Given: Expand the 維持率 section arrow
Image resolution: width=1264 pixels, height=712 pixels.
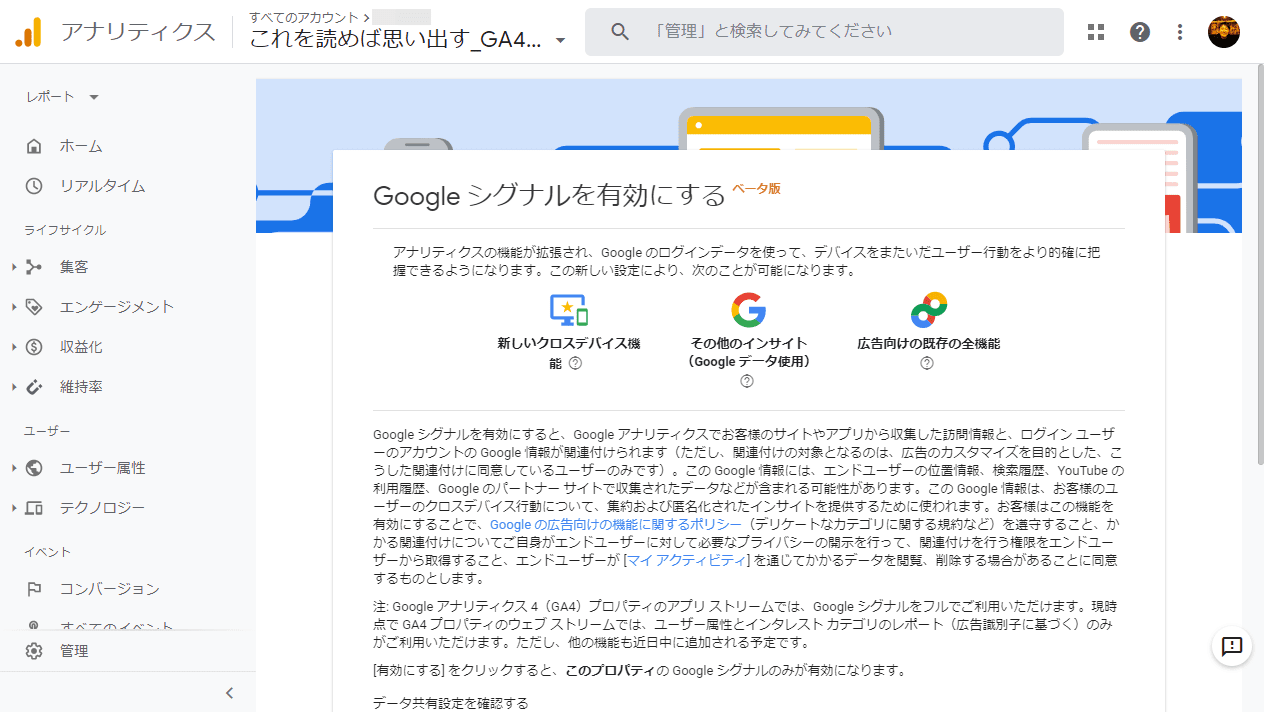Looking at the screenshot, I should point(14,387).
